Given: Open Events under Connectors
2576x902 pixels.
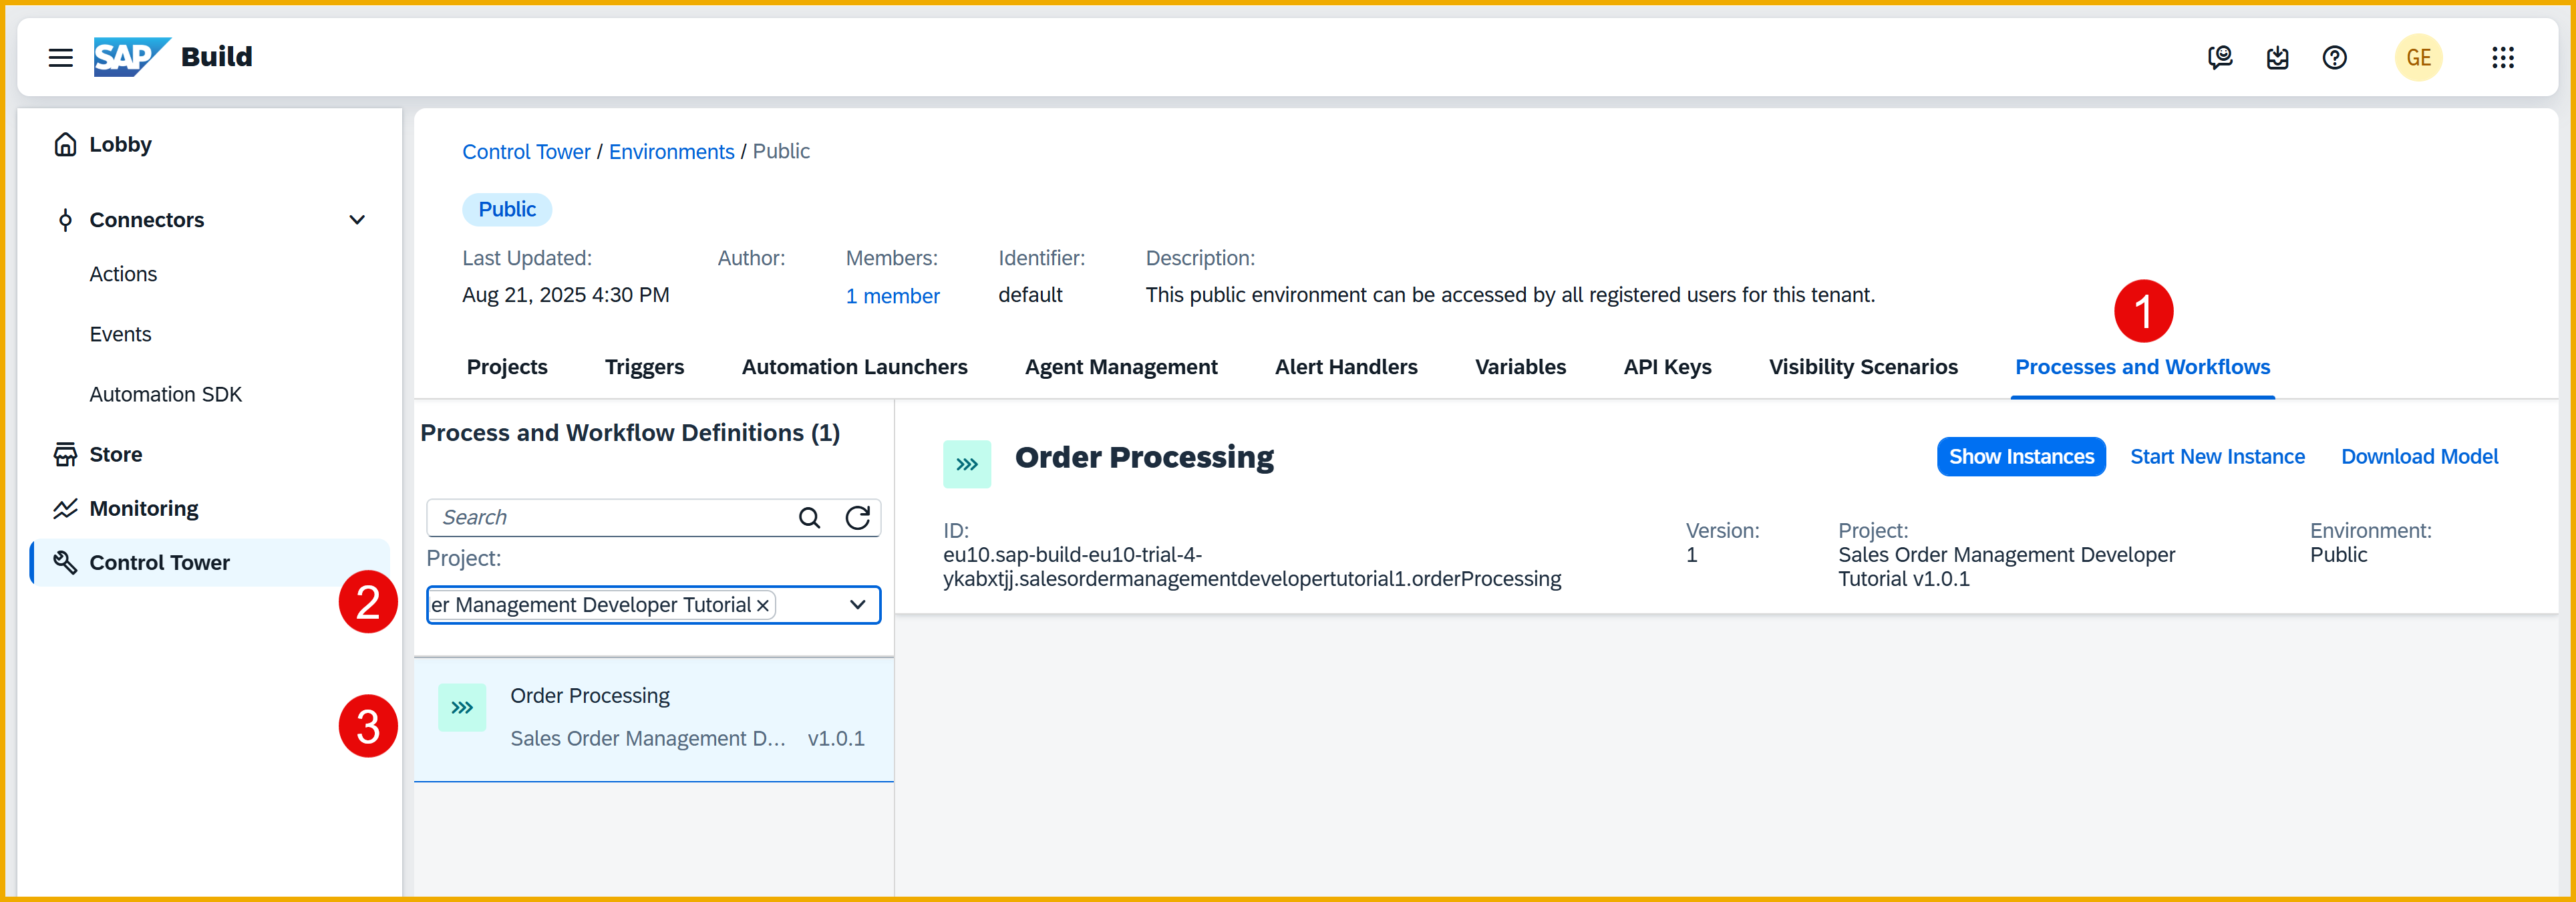Looking at the screenshot, I should (120, 334).
